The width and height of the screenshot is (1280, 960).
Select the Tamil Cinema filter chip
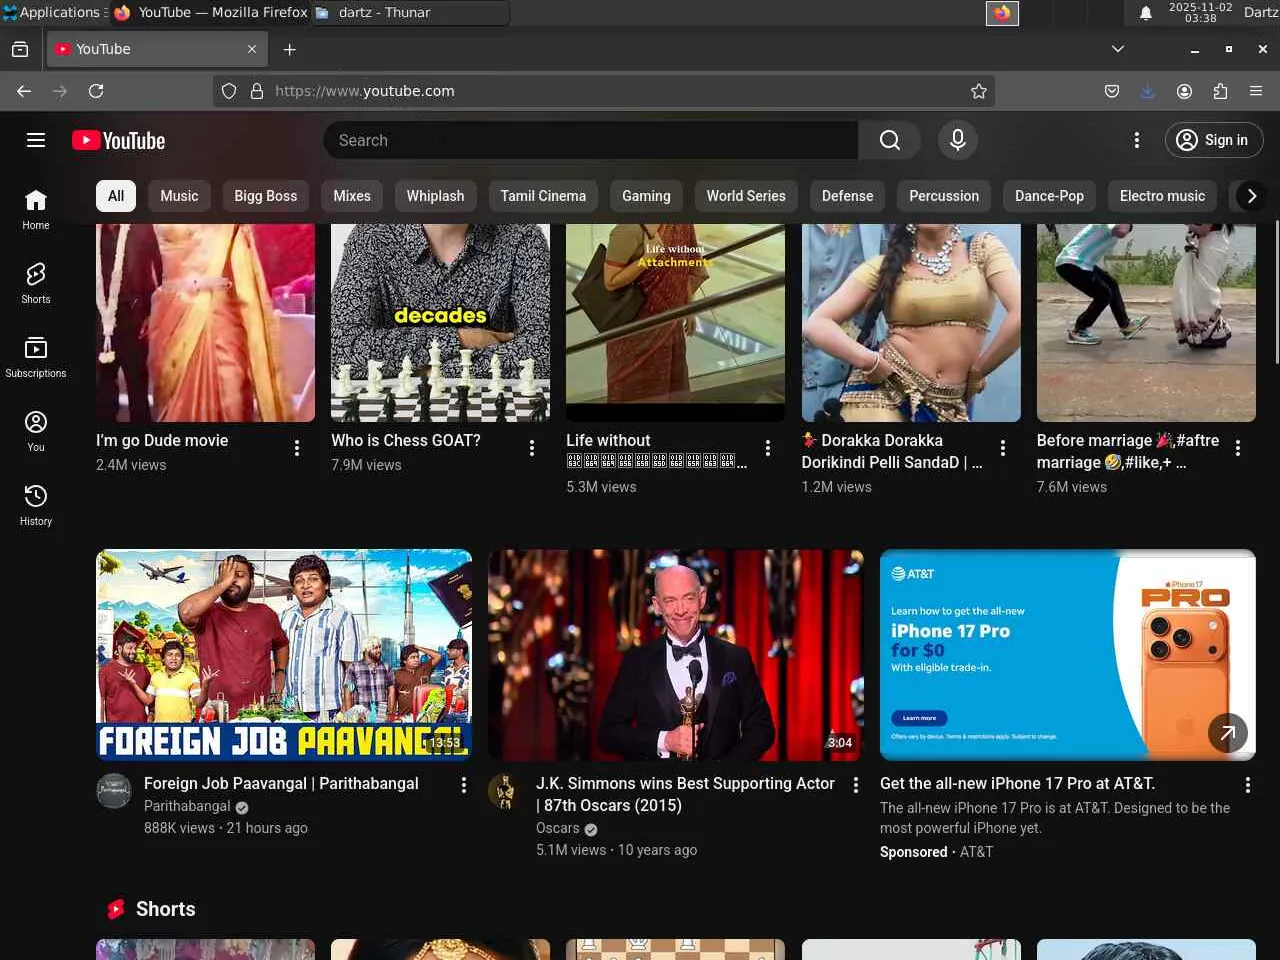point(543,196)
